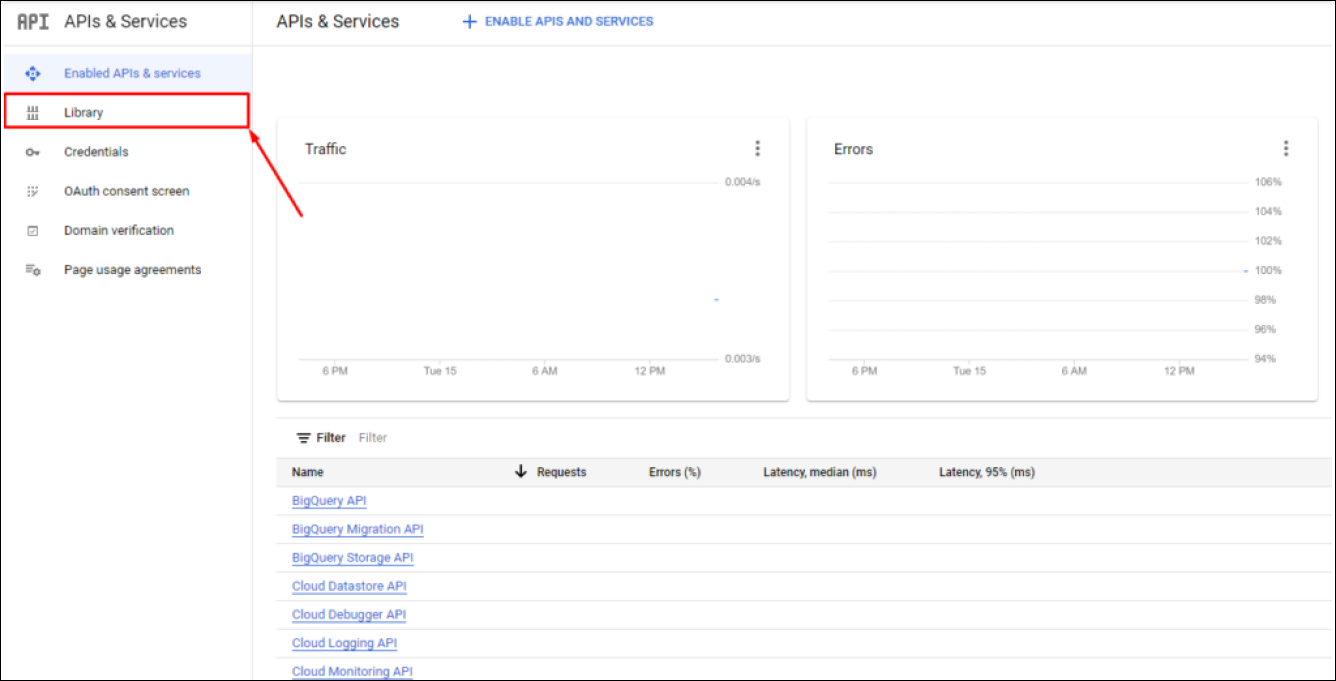Click the 0.004/s traffic axis label
1336x681 pixels.
[743, 182]
